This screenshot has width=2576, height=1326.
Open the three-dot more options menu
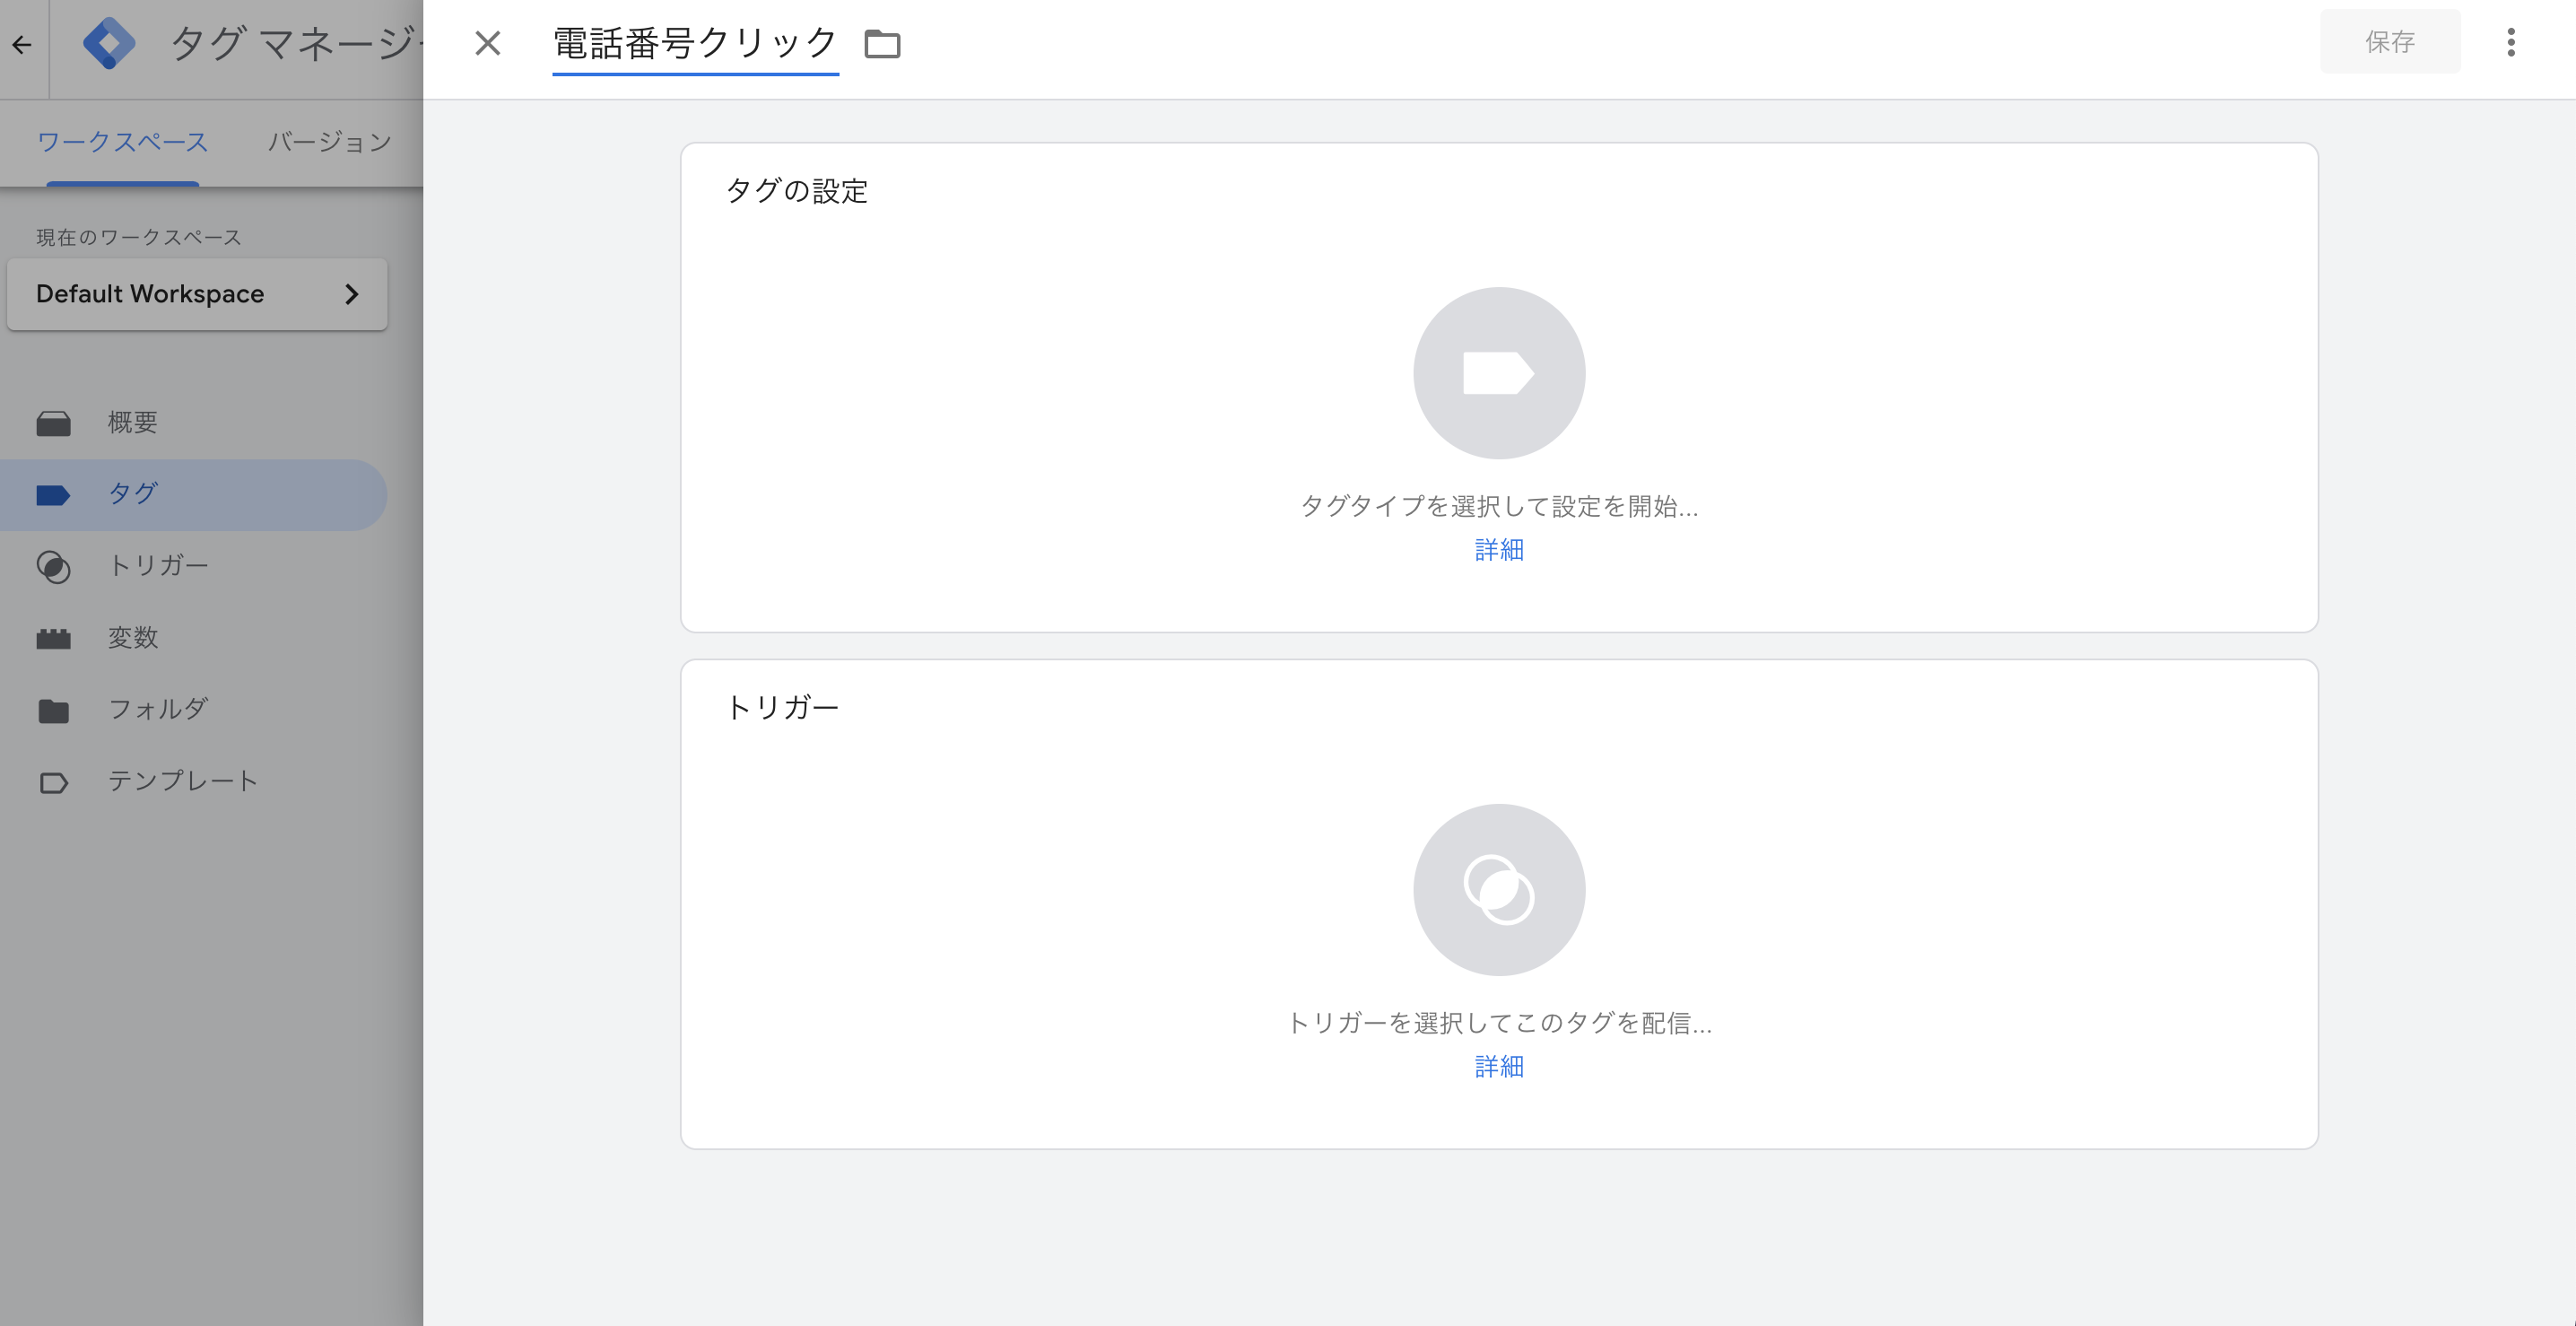click(x=2510, y=42)
